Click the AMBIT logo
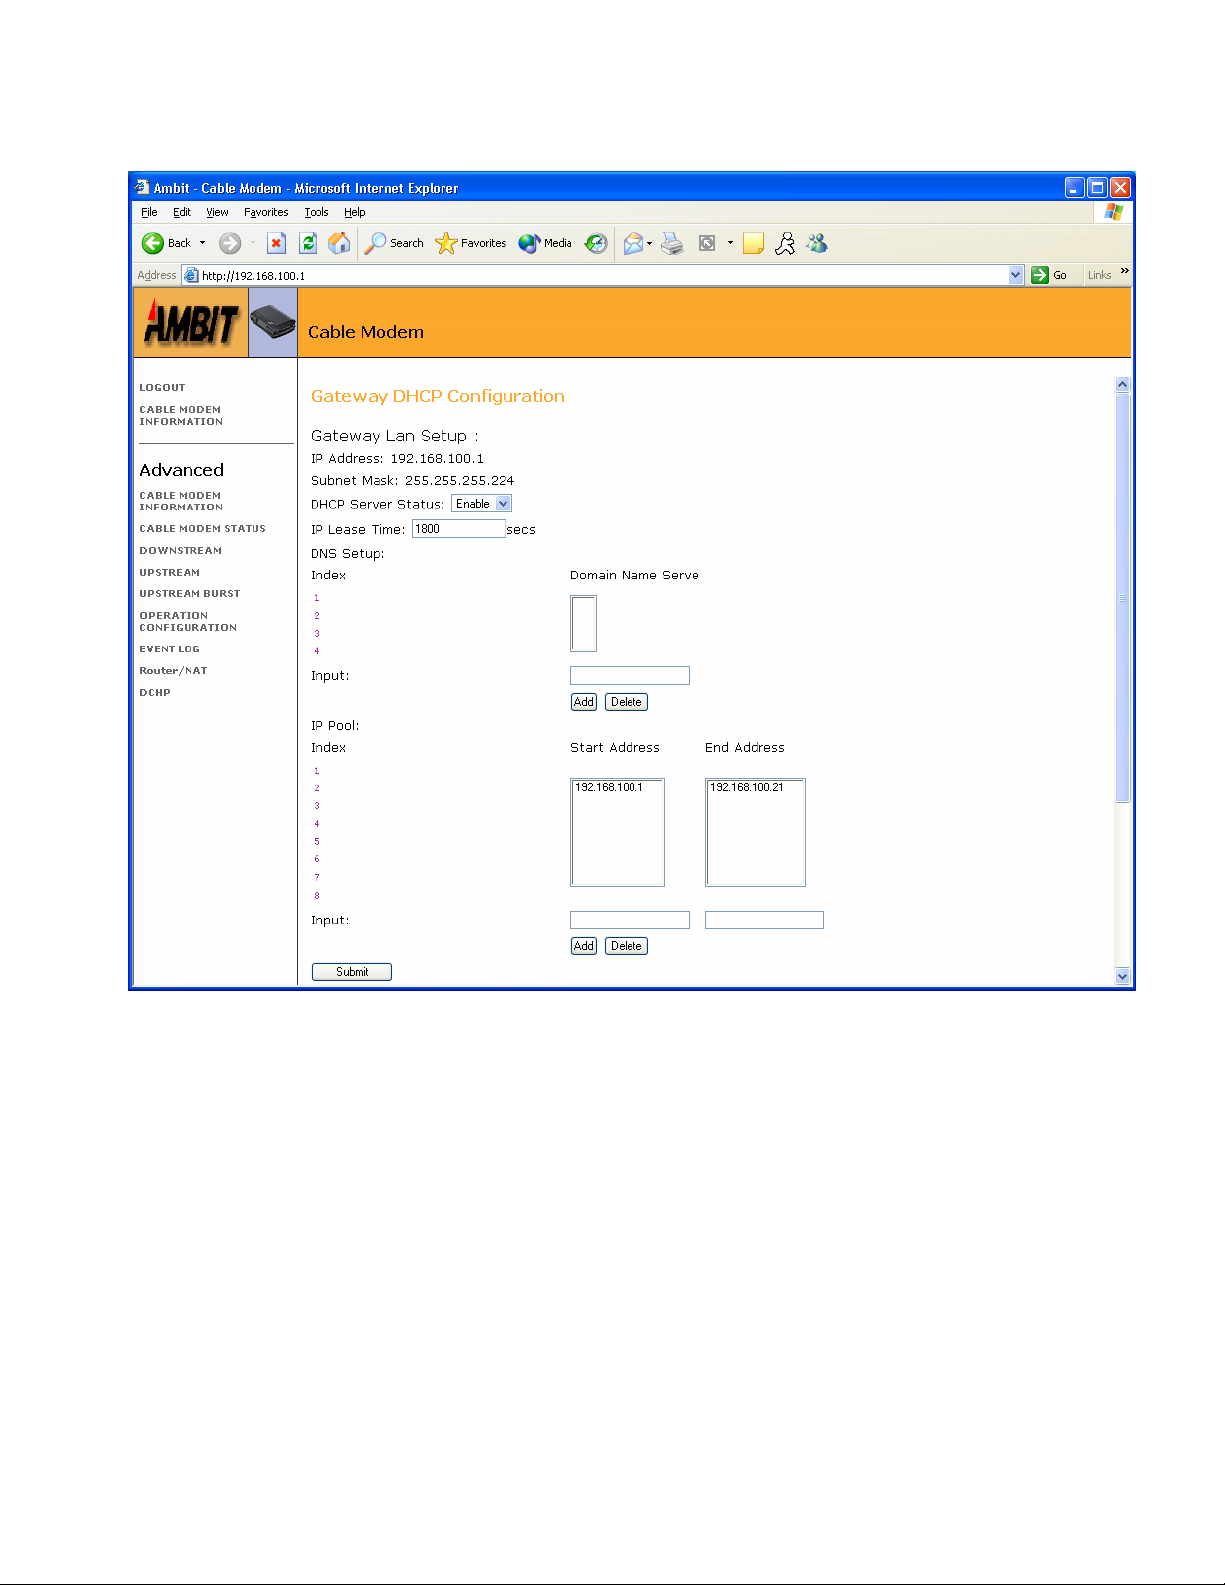1225x1585 pixels. coord(191,323)
